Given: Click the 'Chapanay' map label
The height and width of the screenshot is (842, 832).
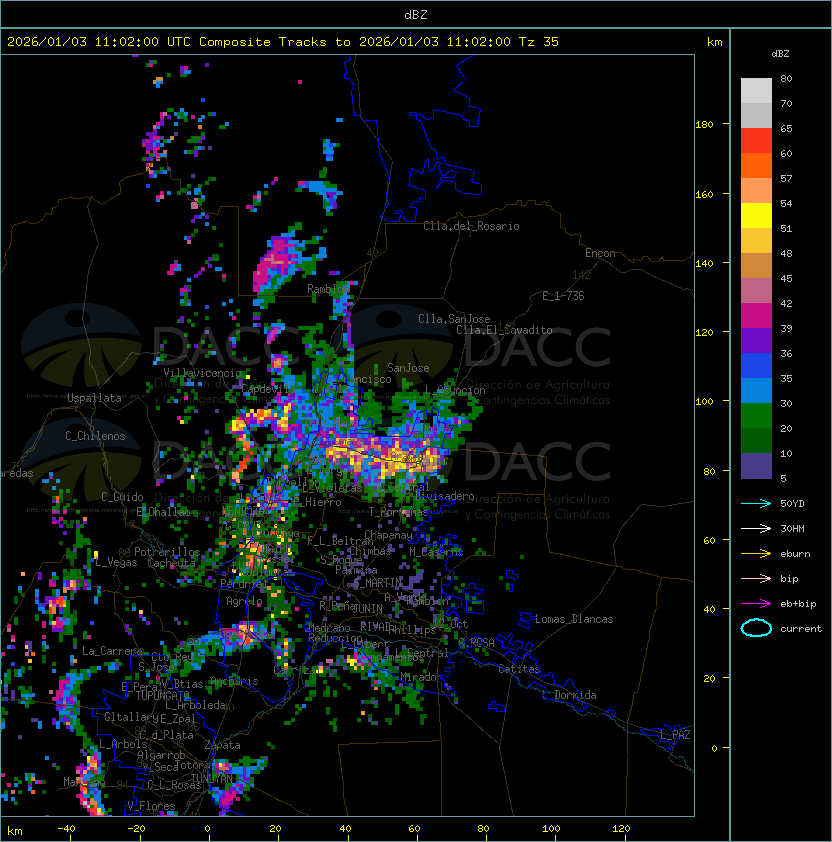Looking at the screenshot, I should coord(388,535).
